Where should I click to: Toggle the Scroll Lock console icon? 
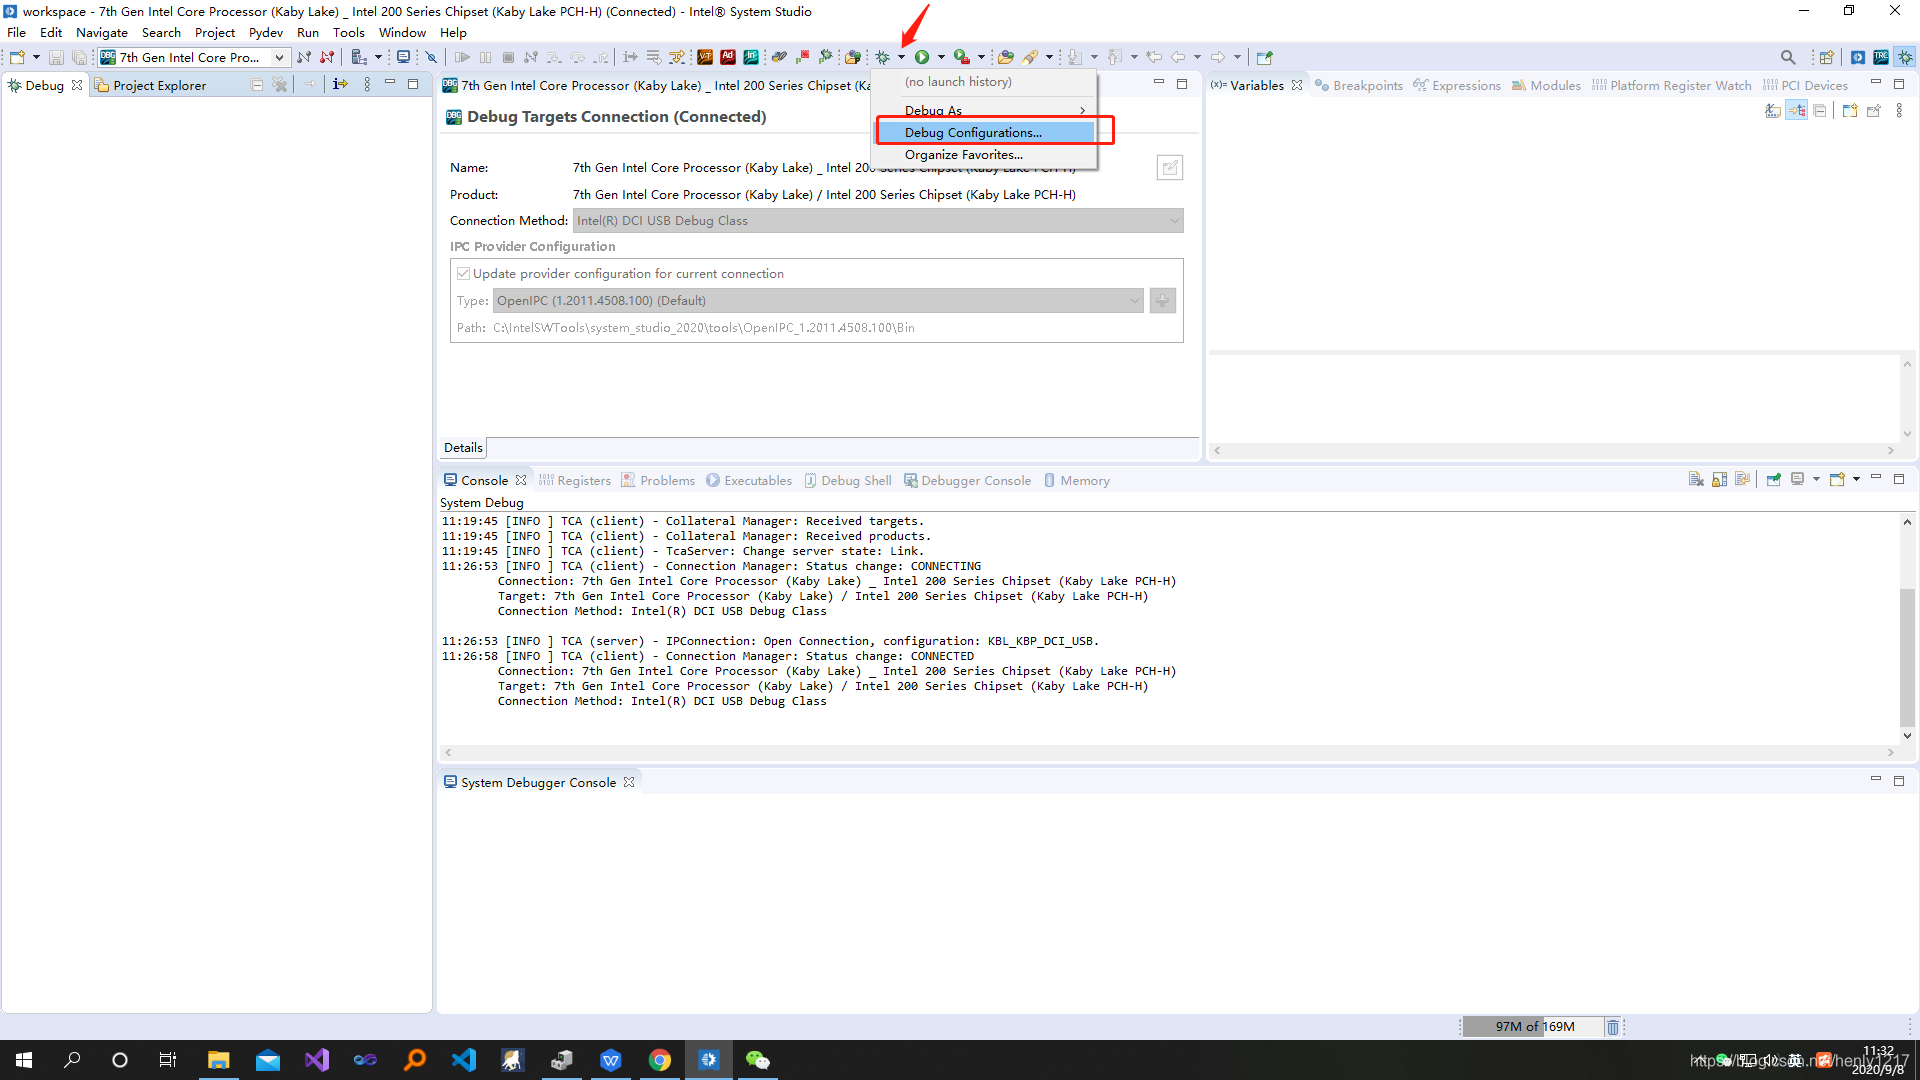(x=1719, y=479)
